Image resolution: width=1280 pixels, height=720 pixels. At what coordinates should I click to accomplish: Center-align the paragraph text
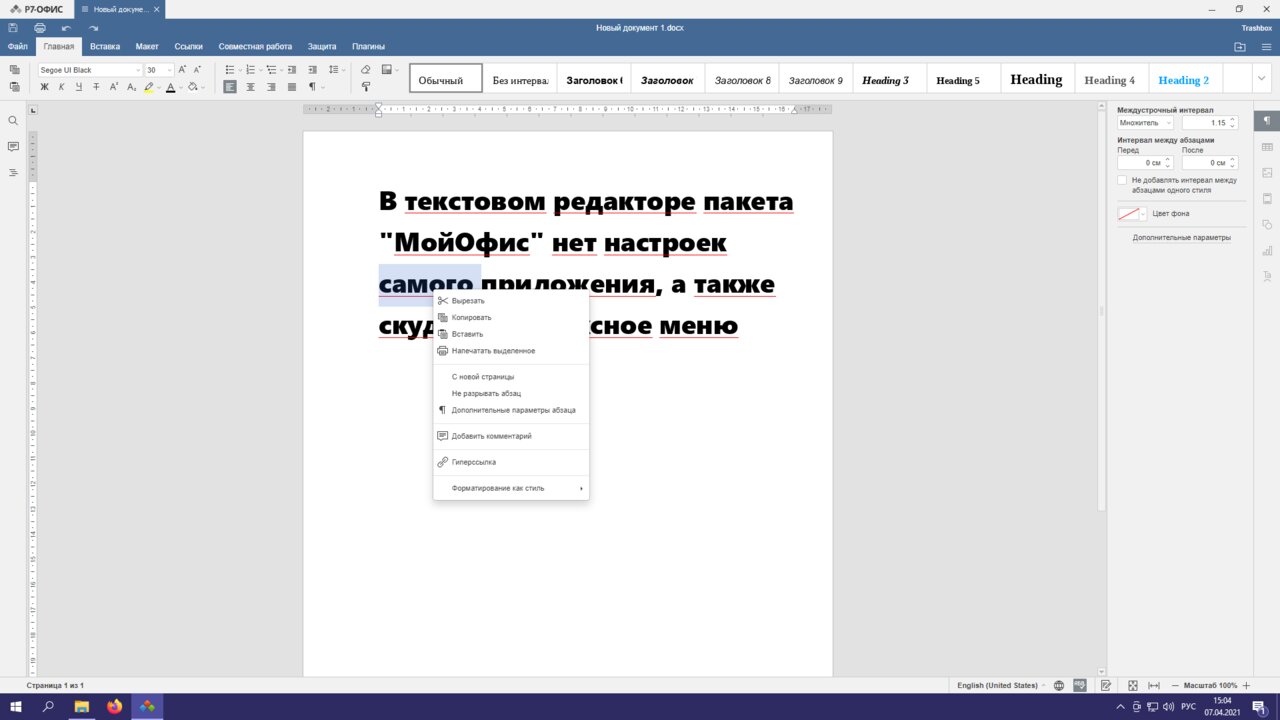[x=250, y=88]
